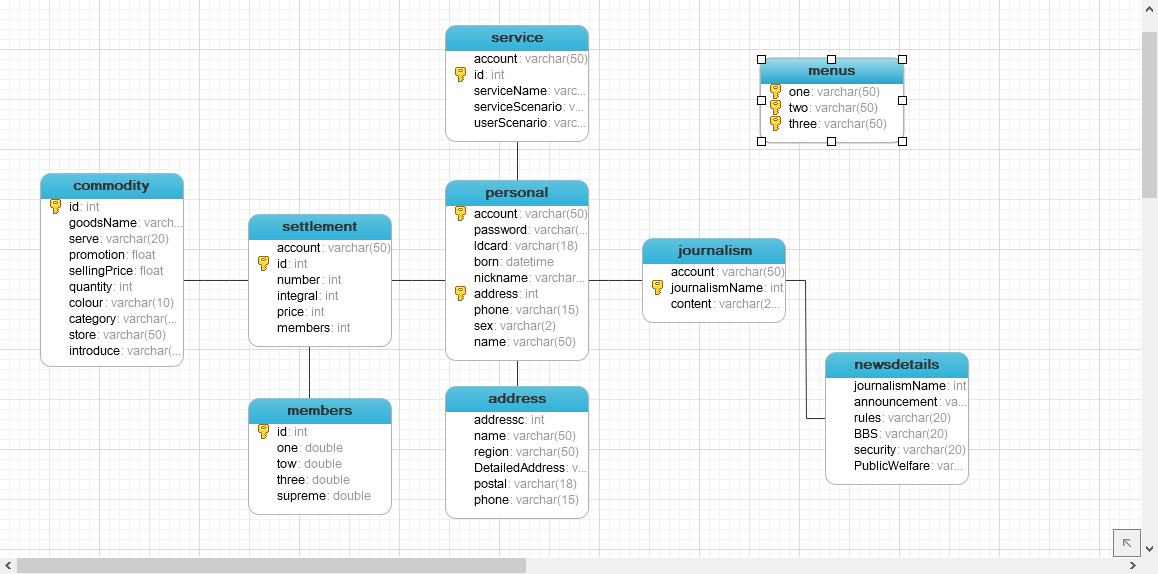Click the top-right resize handle of menus

902,59
